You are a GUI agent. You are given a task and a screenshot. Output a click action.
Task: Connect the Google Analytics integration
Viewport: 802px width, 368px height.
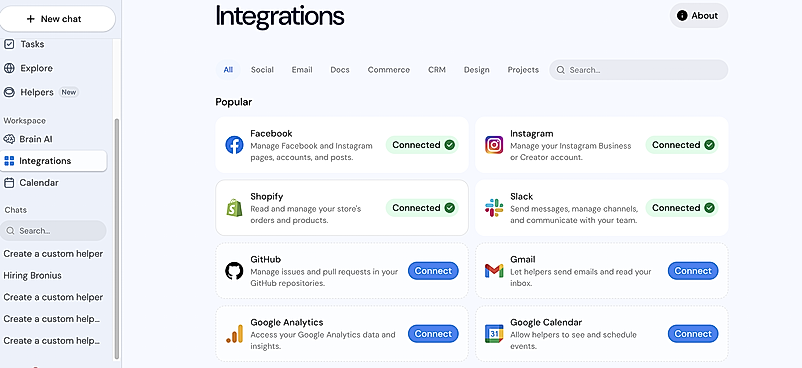pyautogui.click(x=433, y=334)
